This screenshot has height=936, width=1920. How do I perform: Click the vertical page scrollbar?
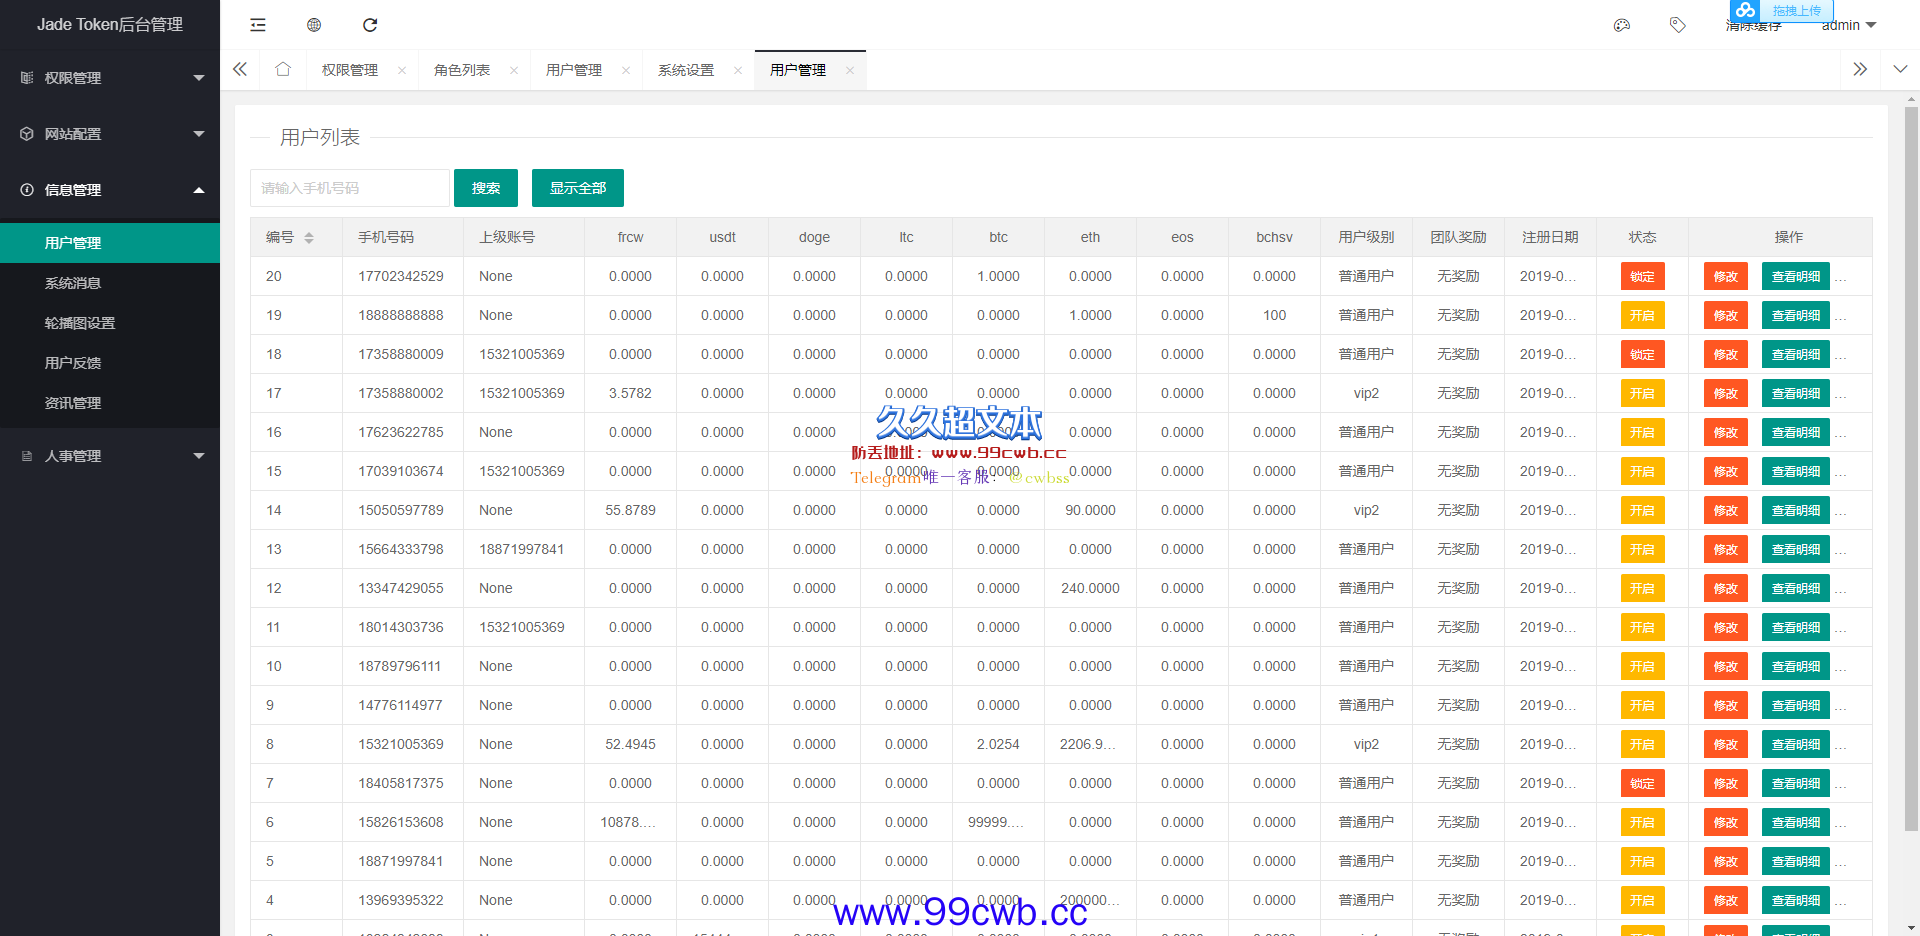[x=1911, y=470]
